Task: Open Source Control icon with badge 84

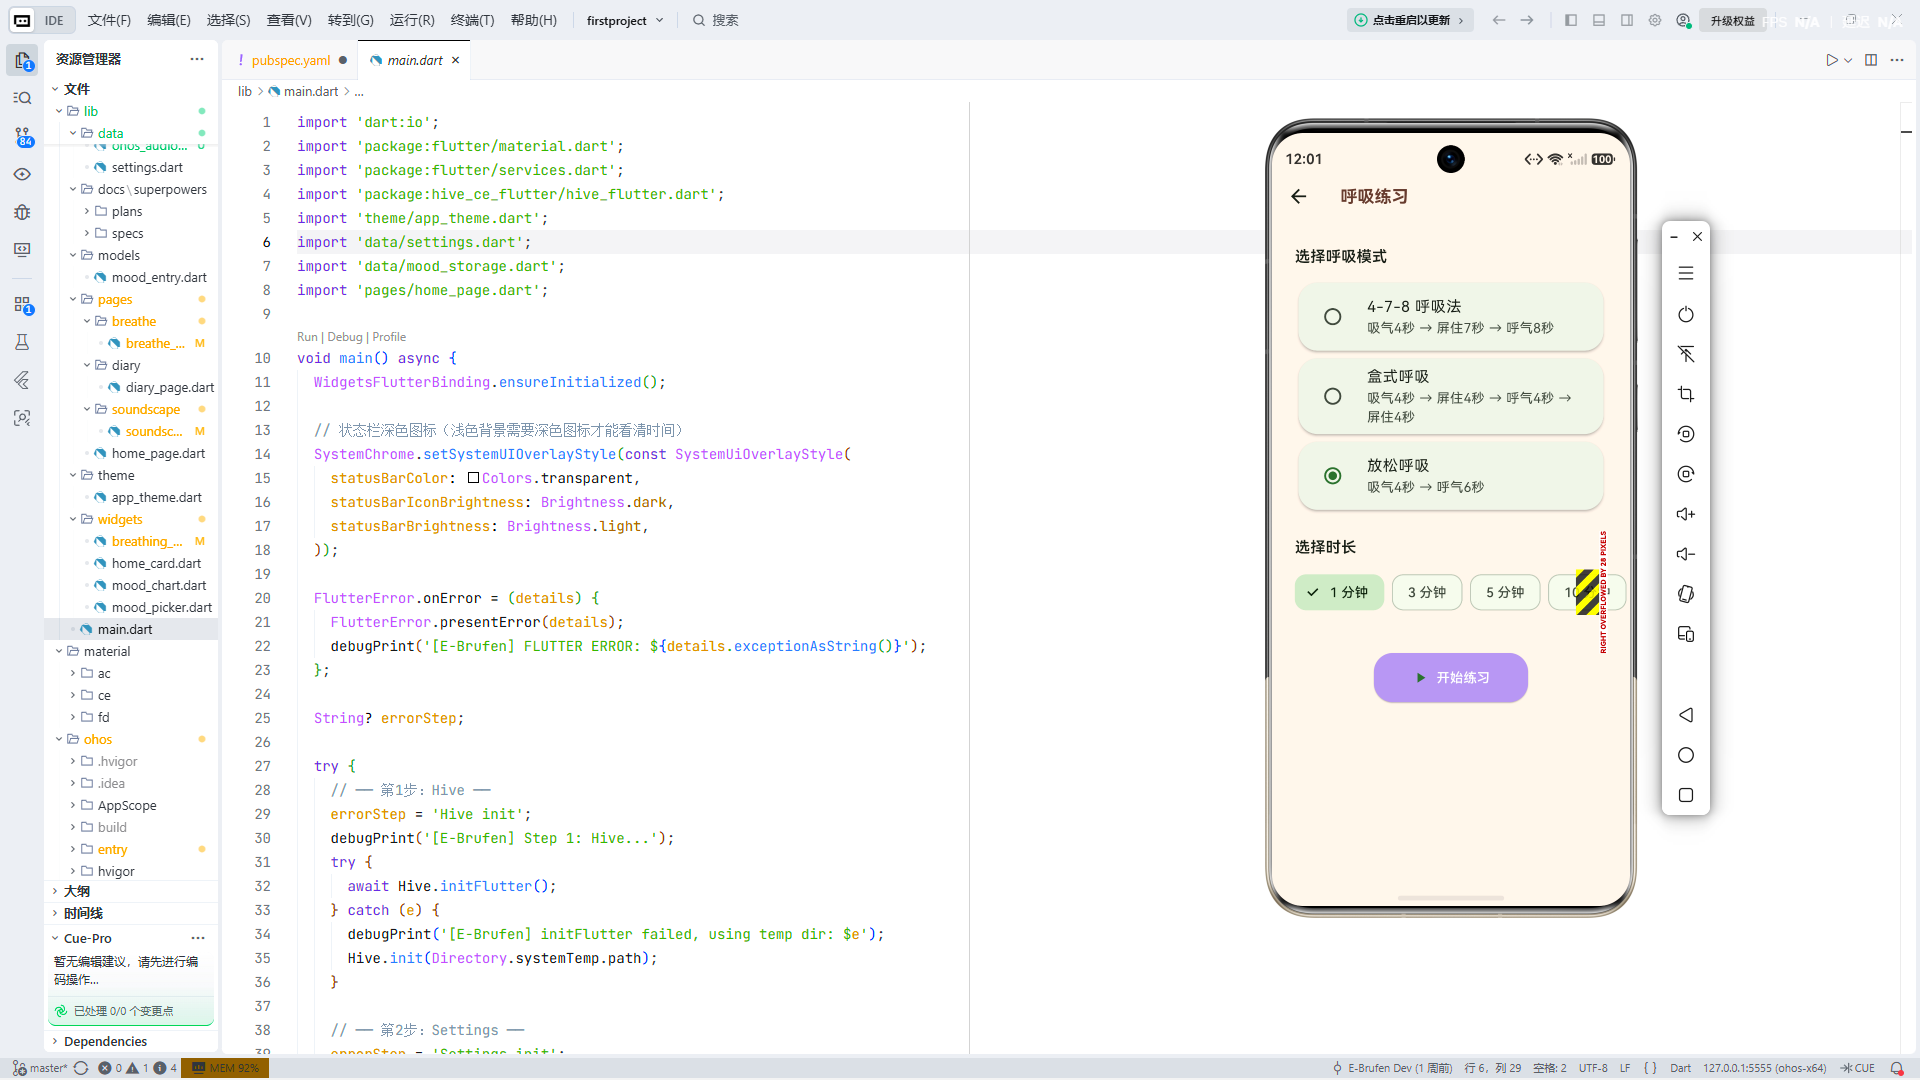Action: [x=22, y=136]
